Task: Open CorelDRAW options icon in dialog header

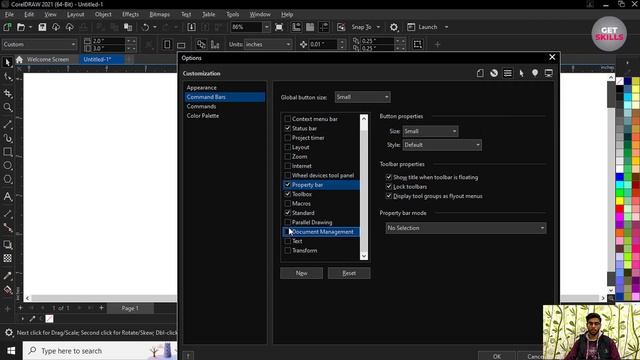Action: point(494,73)
